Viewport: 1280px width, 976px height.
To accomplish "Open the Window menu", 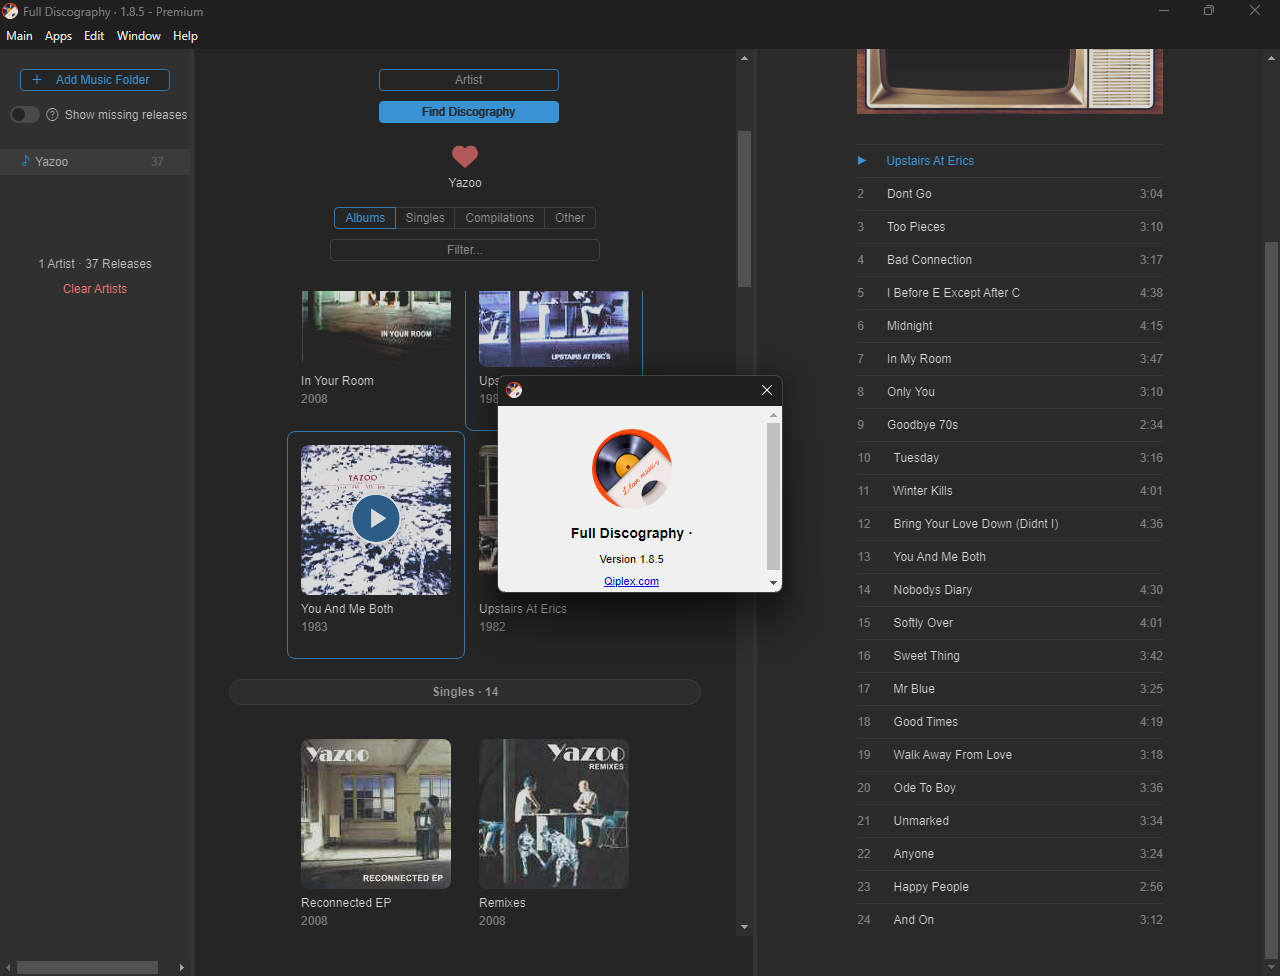I will (139, 36).
